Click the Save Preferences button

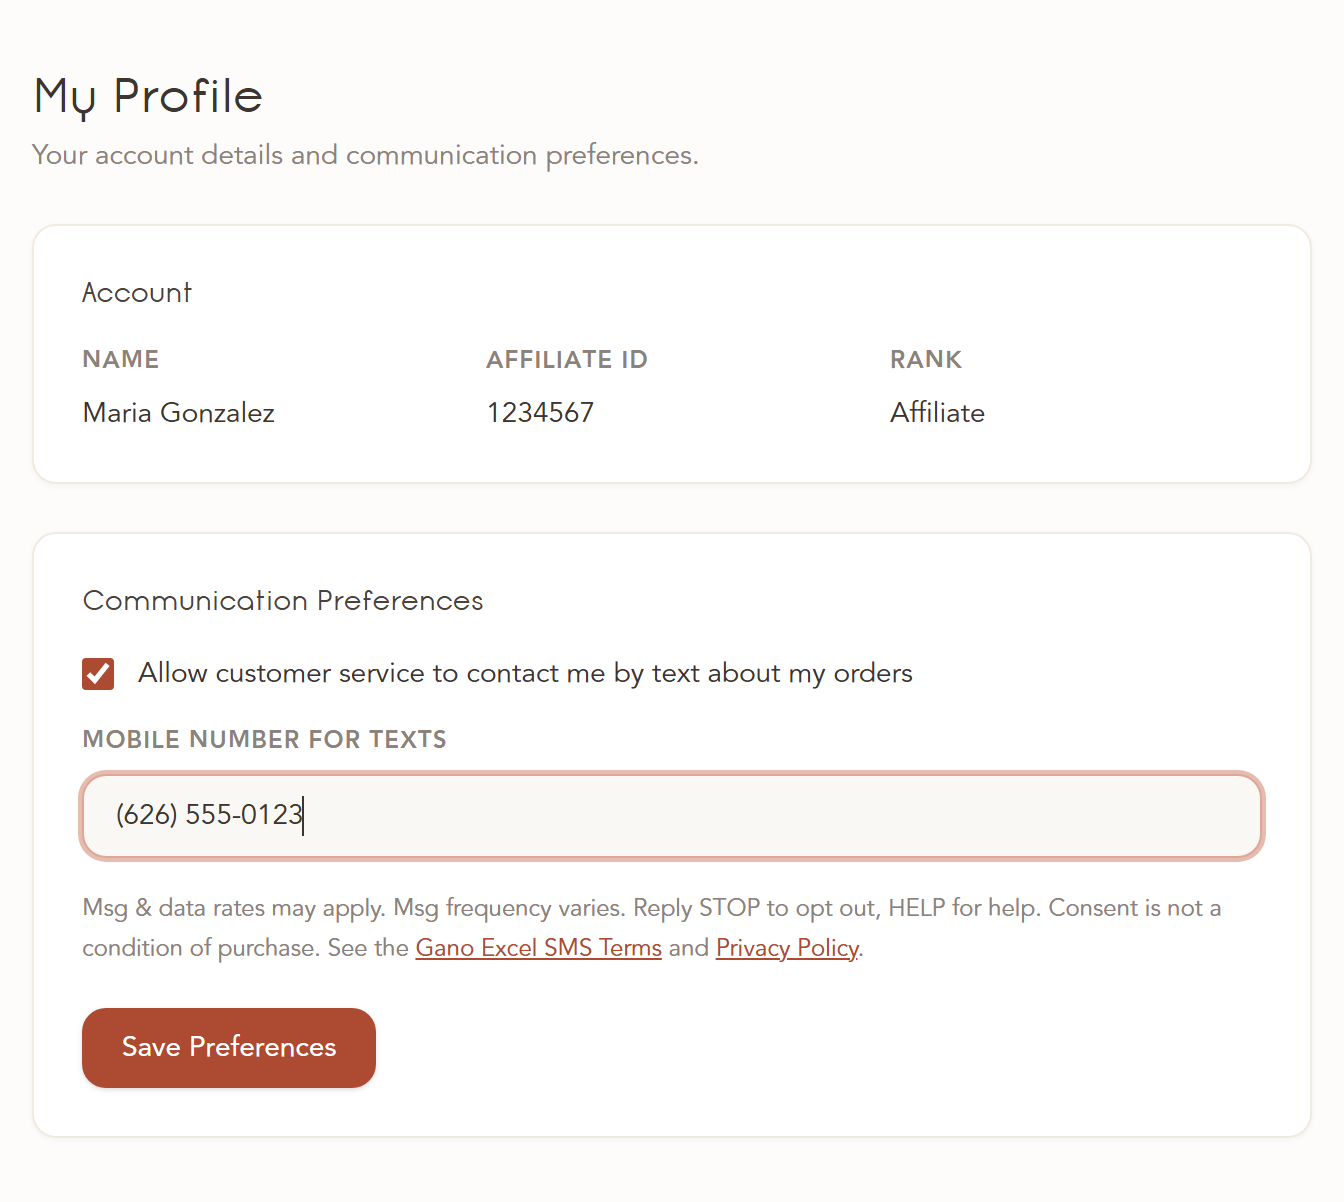click(229, 1048)
